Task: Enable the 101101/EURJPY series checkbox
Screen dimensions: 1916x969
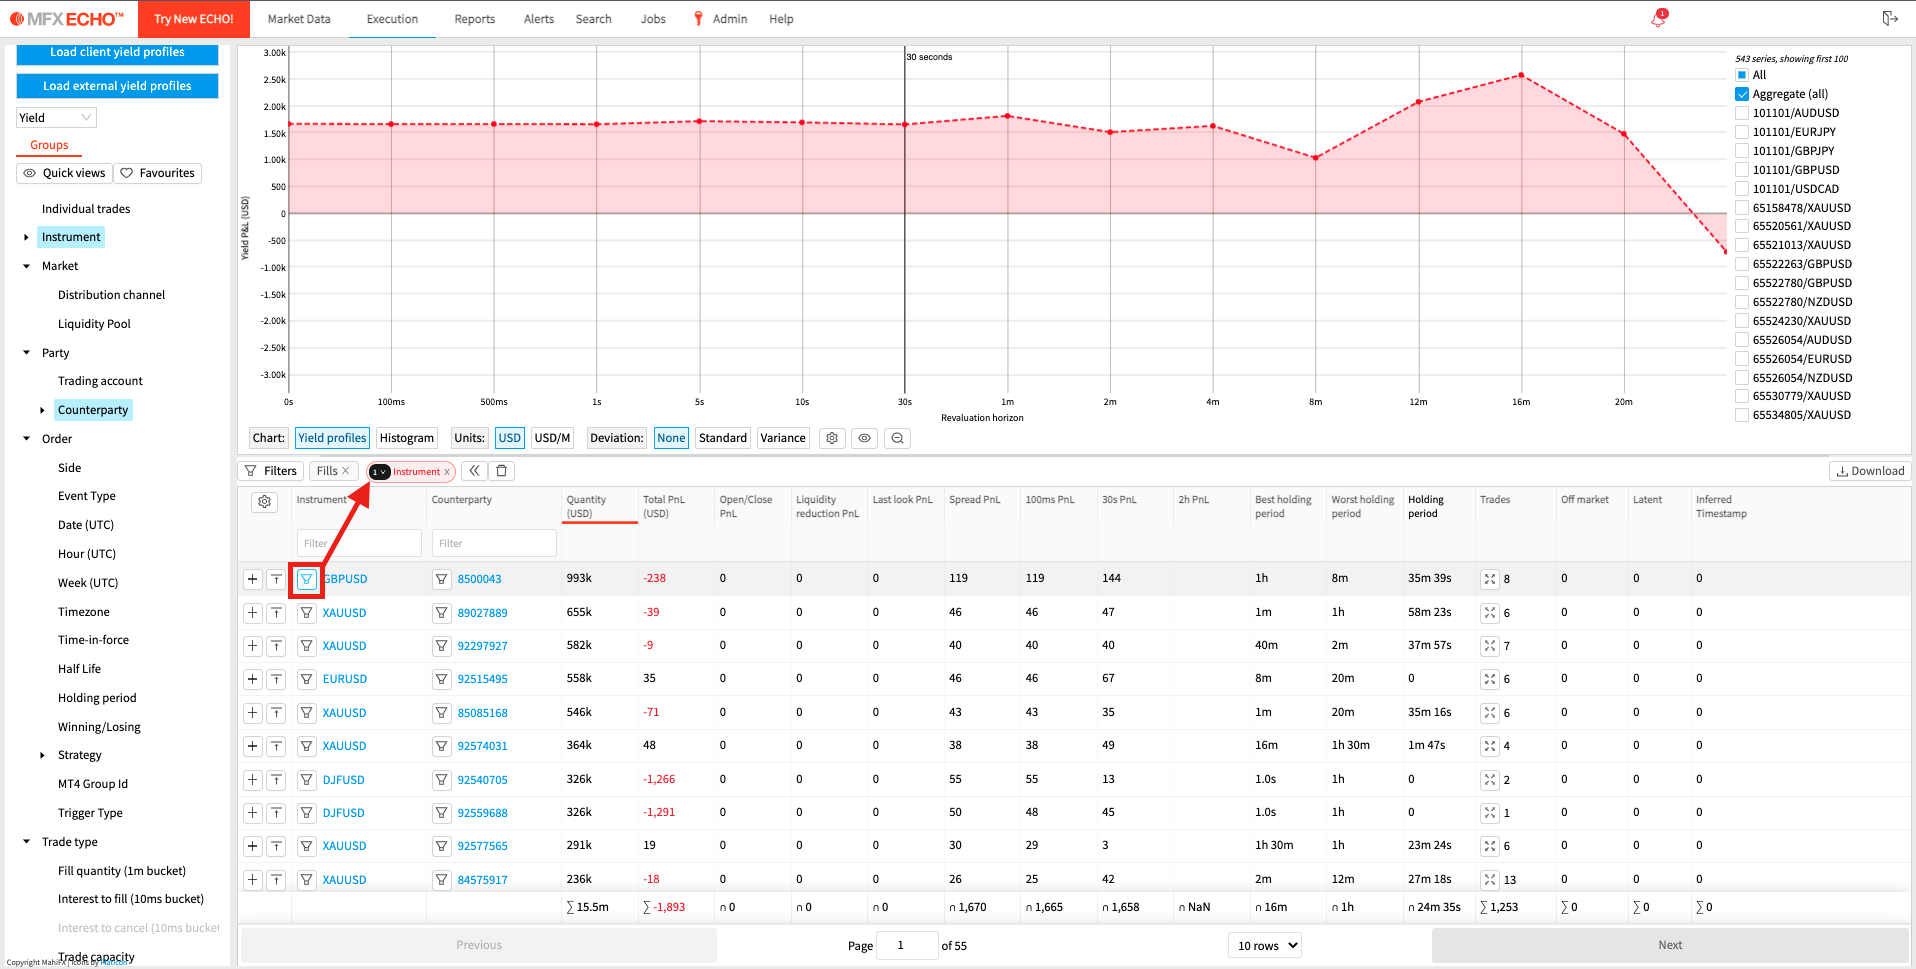Action: coord(1742,132)
